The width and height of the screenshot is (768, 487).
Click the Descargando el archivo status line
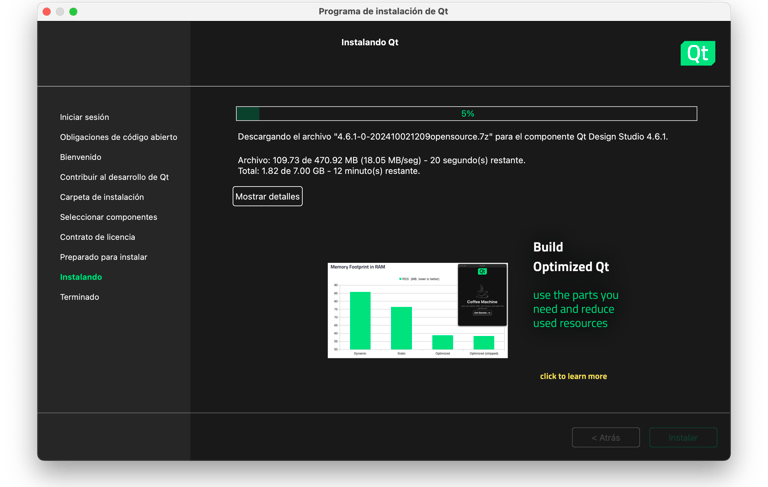pyautogui.click(x=453, y=137)
